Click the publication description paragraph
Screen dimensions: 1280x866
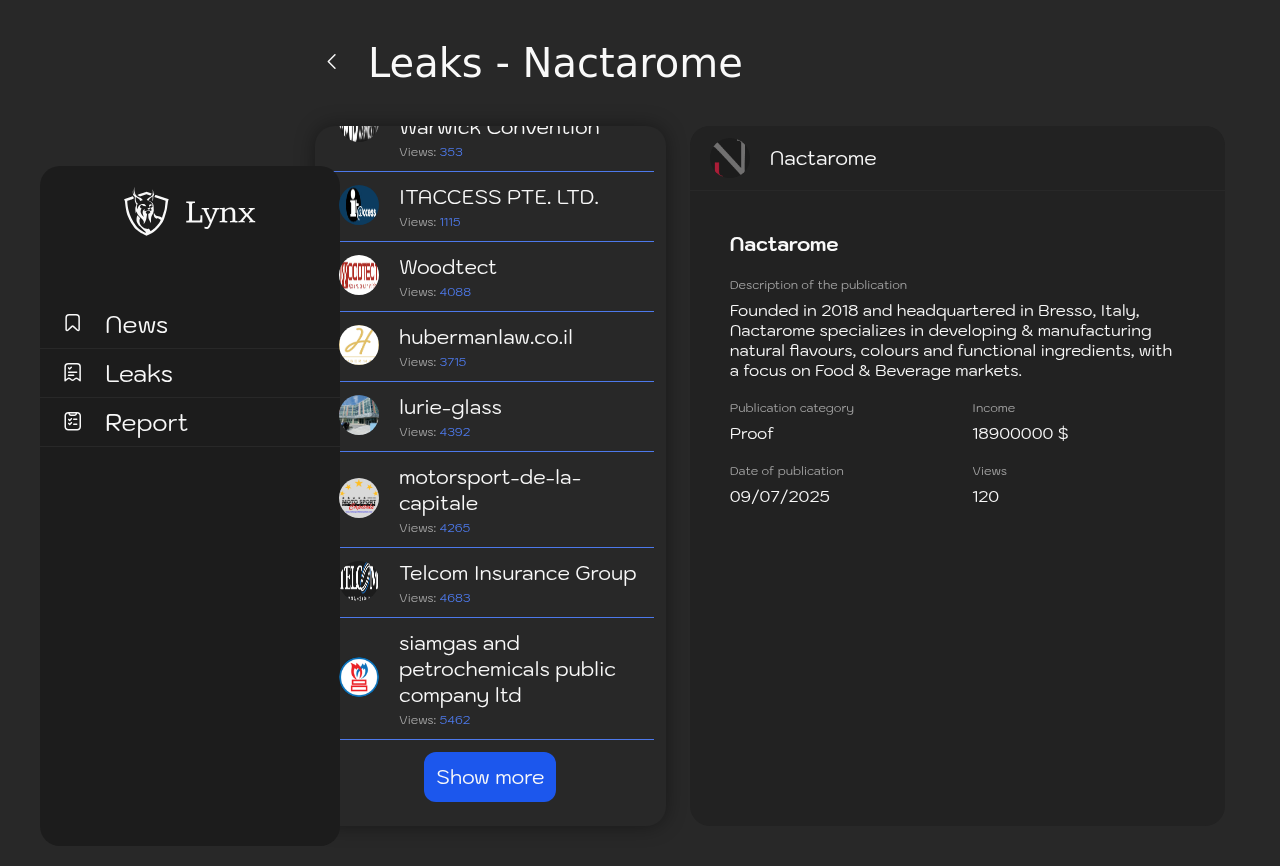(x=951, y=340)
